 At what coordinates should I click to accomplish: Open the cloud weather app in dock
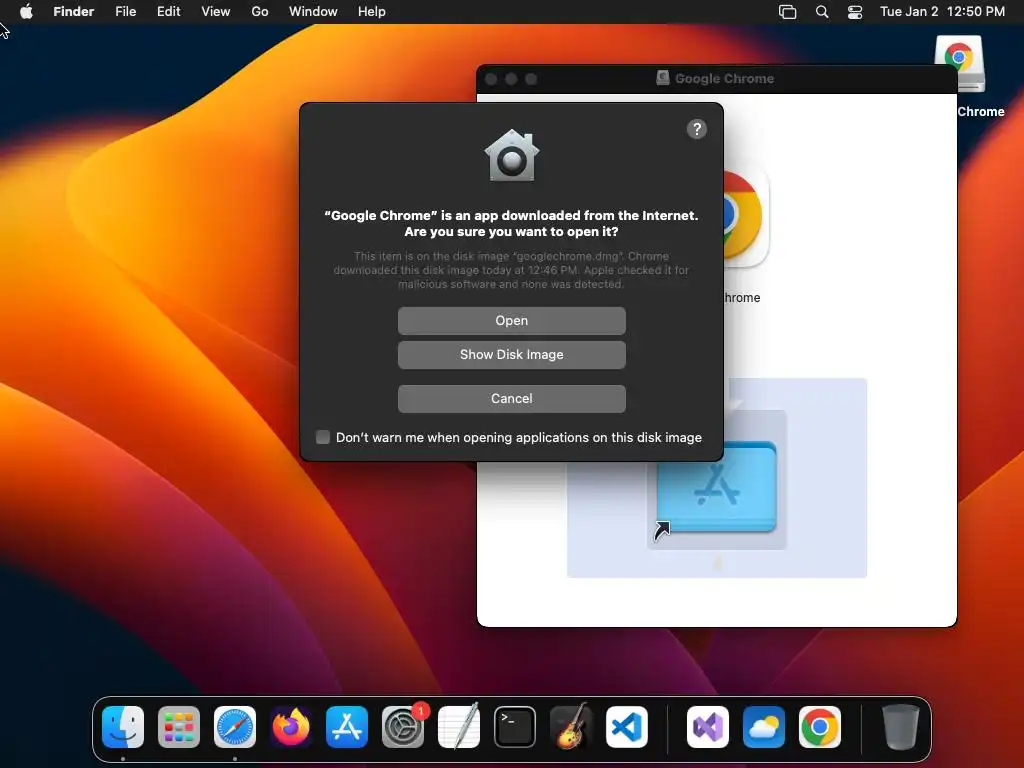(764, 727)
